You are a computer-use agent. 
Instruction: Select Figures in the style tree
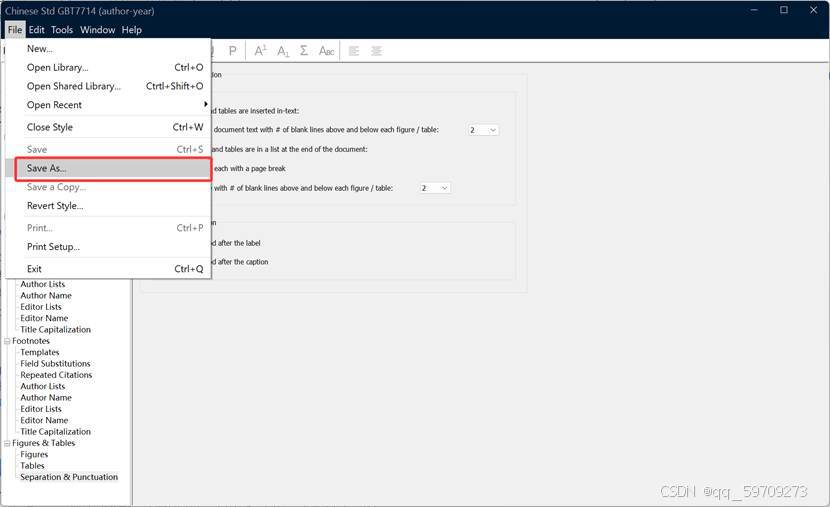(x=34, y=455)
